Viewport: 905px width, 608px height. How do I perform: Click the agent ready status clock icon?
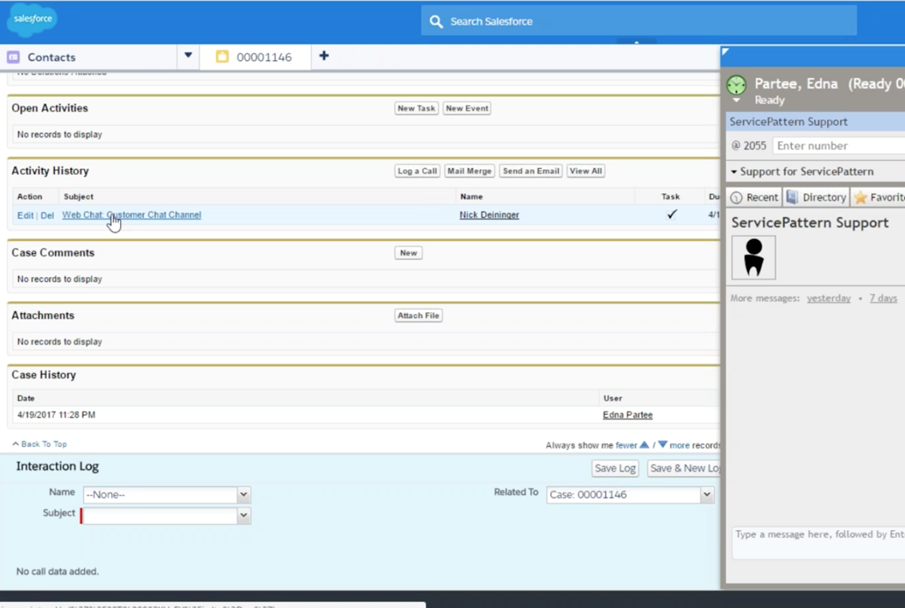click(x=736, y=85)
